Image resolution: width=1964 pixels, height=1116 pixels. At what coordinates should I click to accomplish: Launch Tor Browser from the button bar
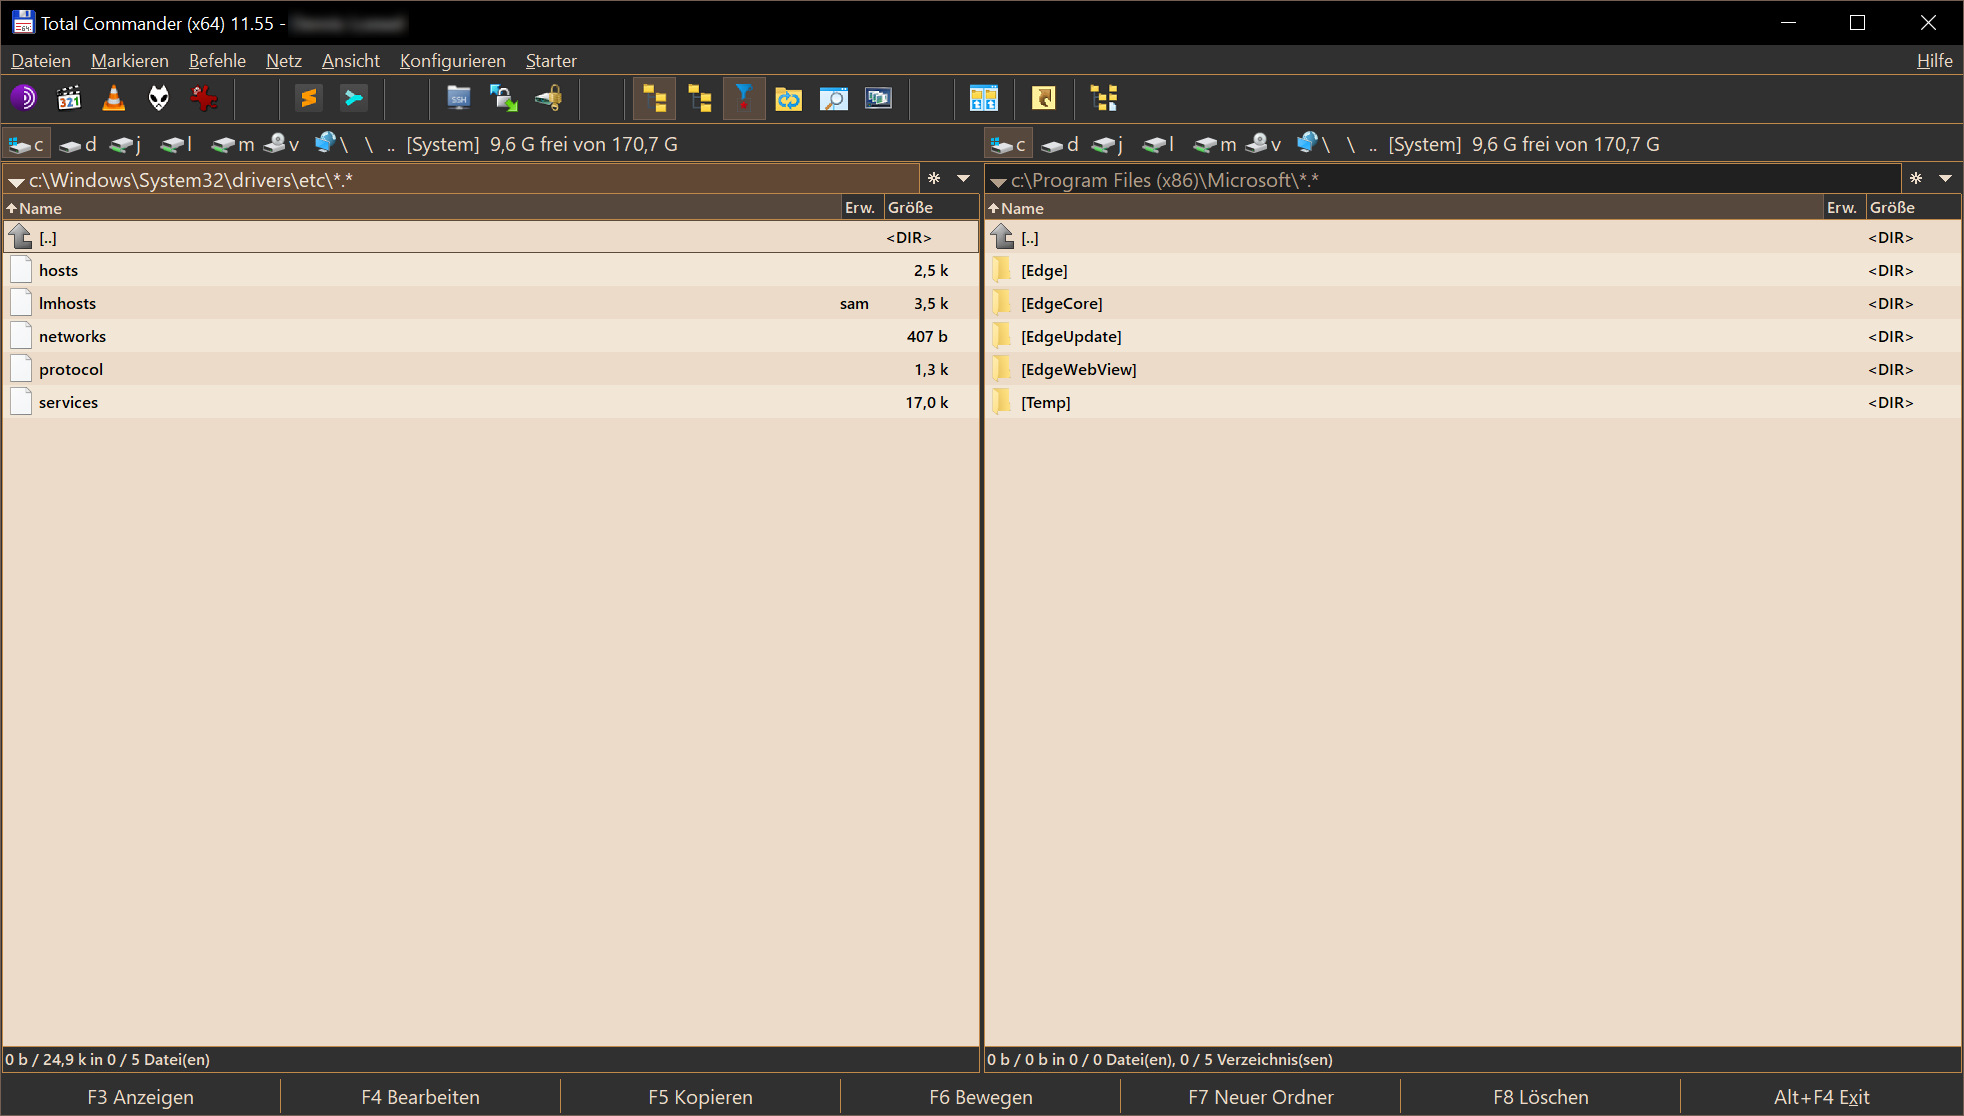pyautogui.click(x=25, y=98)
